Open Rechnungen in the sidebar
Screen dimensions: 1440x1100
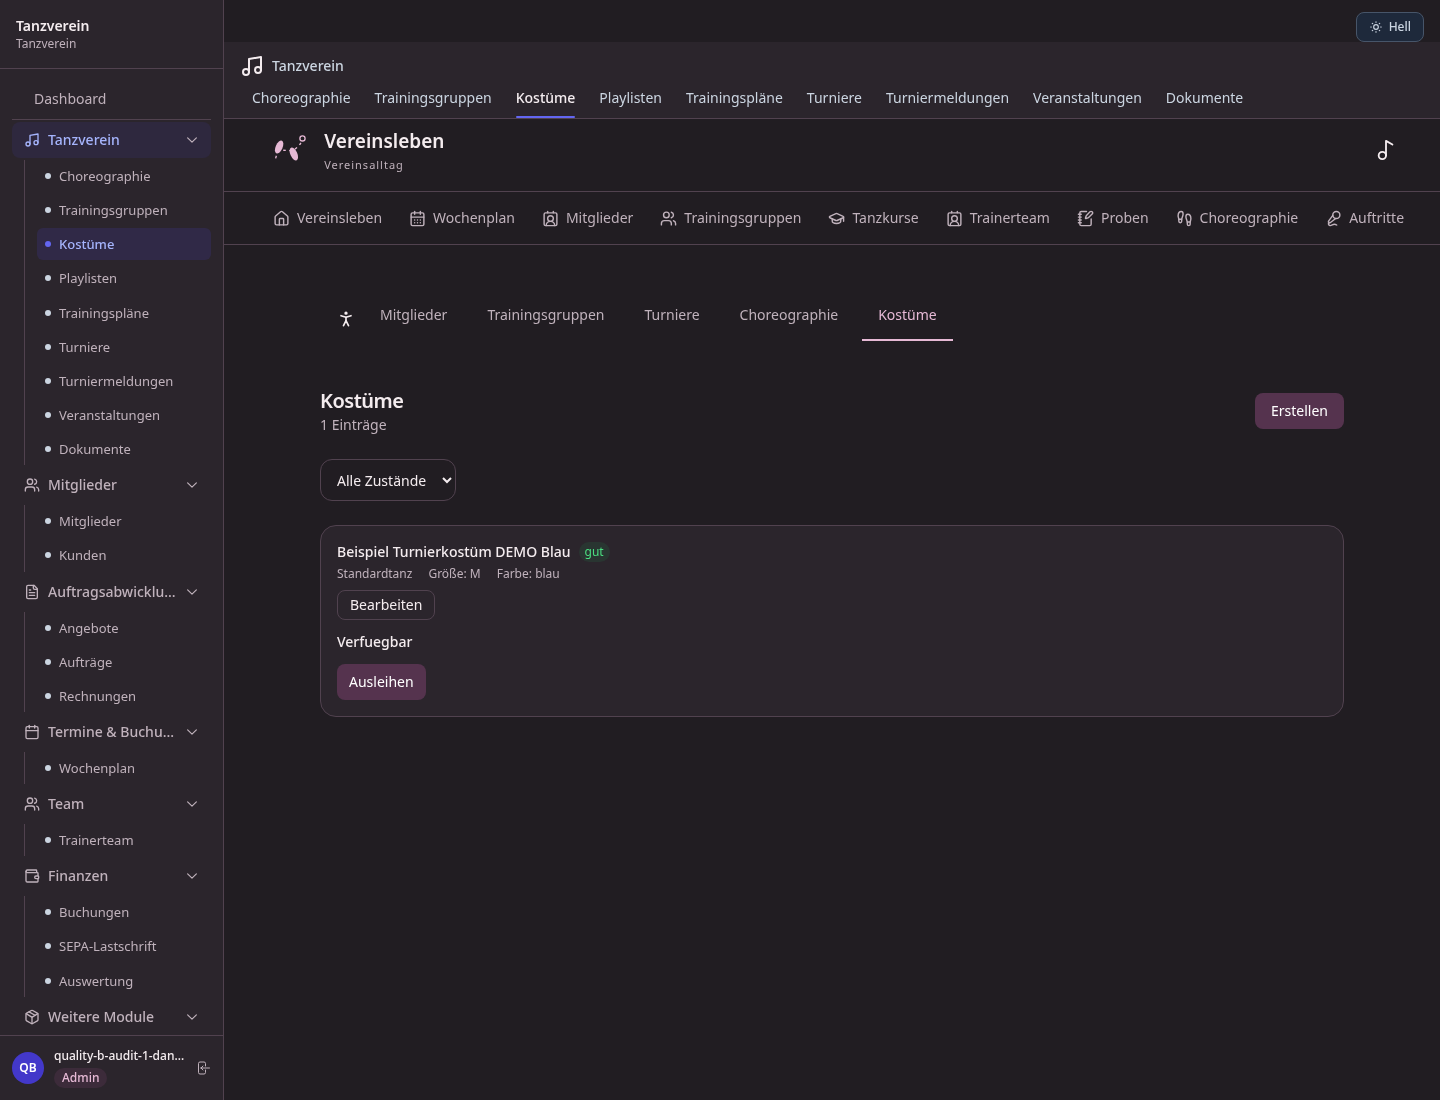[97, 696]
